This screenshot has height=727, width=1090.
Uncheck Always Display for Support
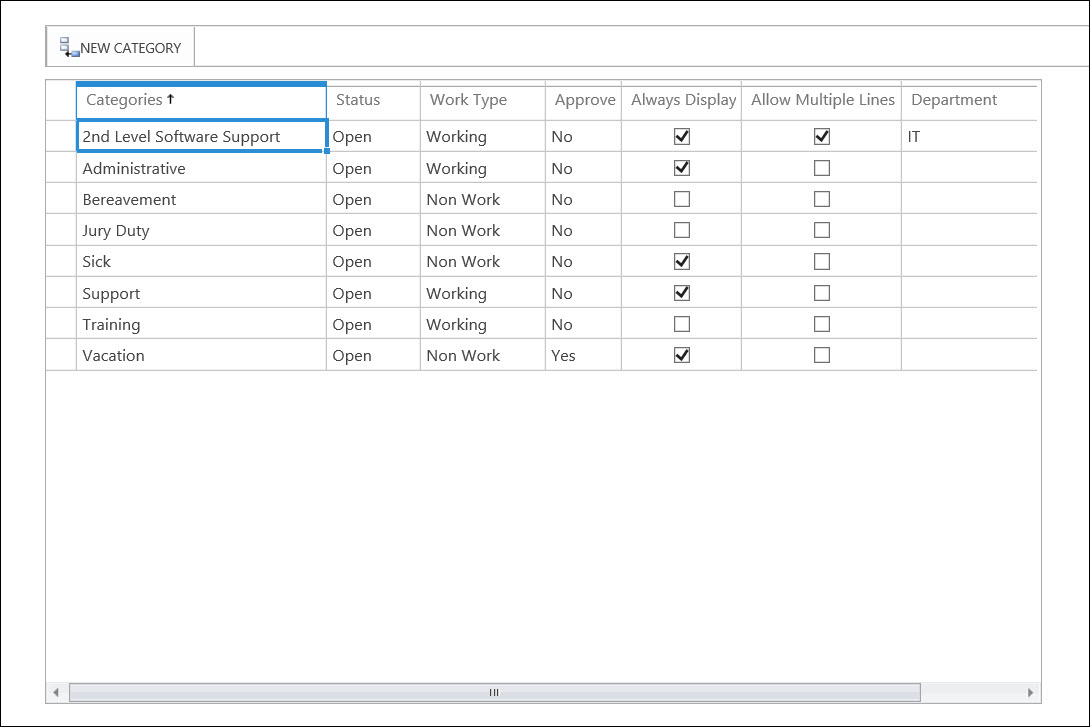(x=682, y=293)
